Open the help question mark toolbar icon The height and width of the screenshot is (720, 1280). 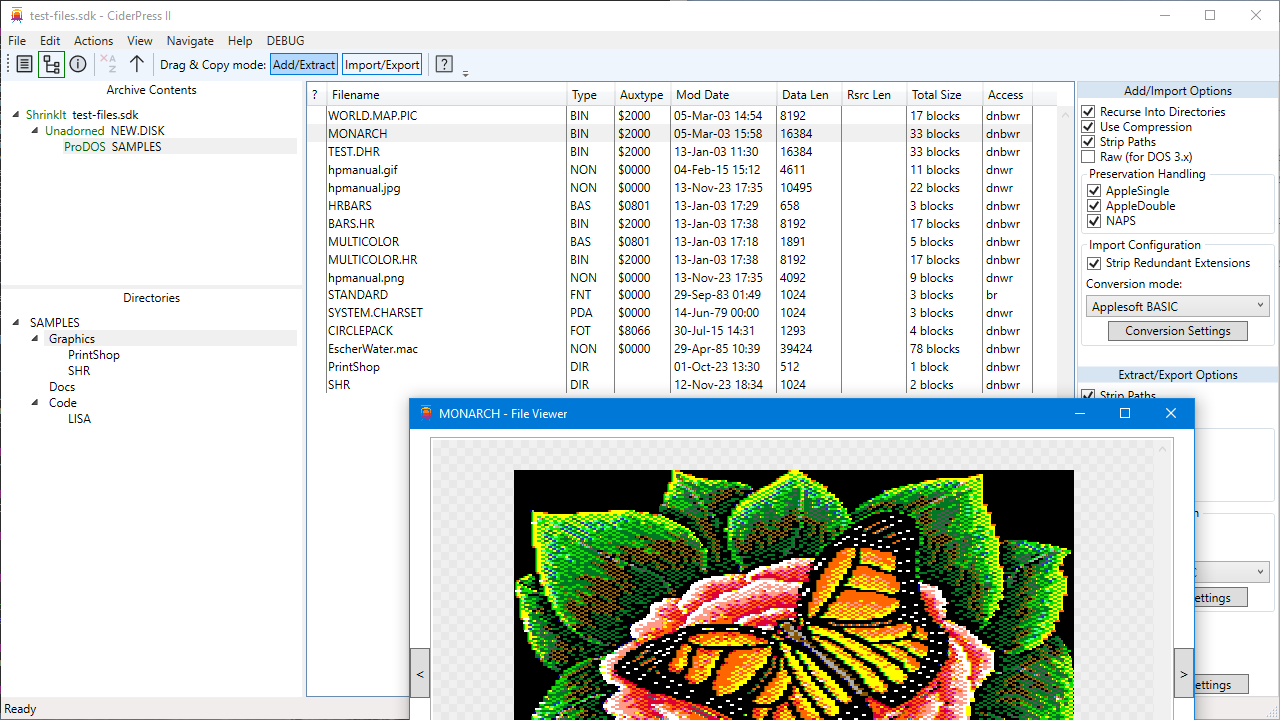(444, 65)
